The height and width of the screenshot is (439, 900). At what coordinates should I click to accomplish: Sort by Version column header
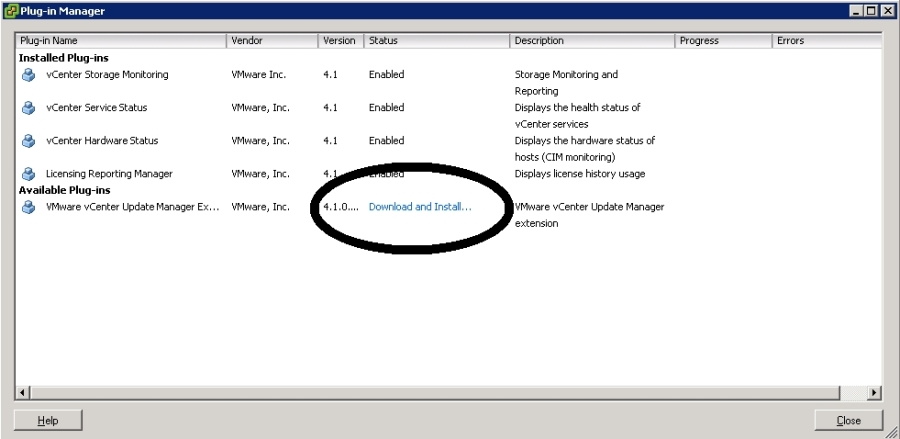341,41
